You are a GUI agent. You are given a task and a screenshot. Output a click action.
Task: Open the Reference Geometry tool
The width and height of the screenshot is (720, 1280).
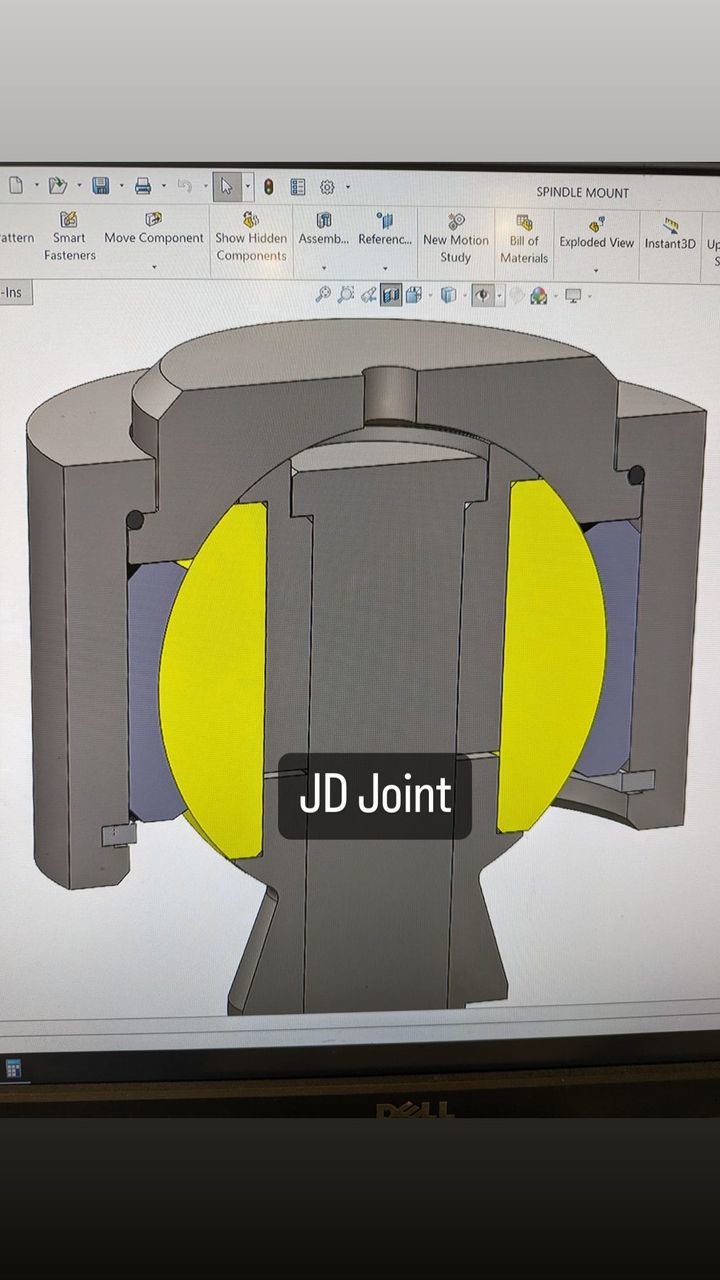click(x=385, y=230)
